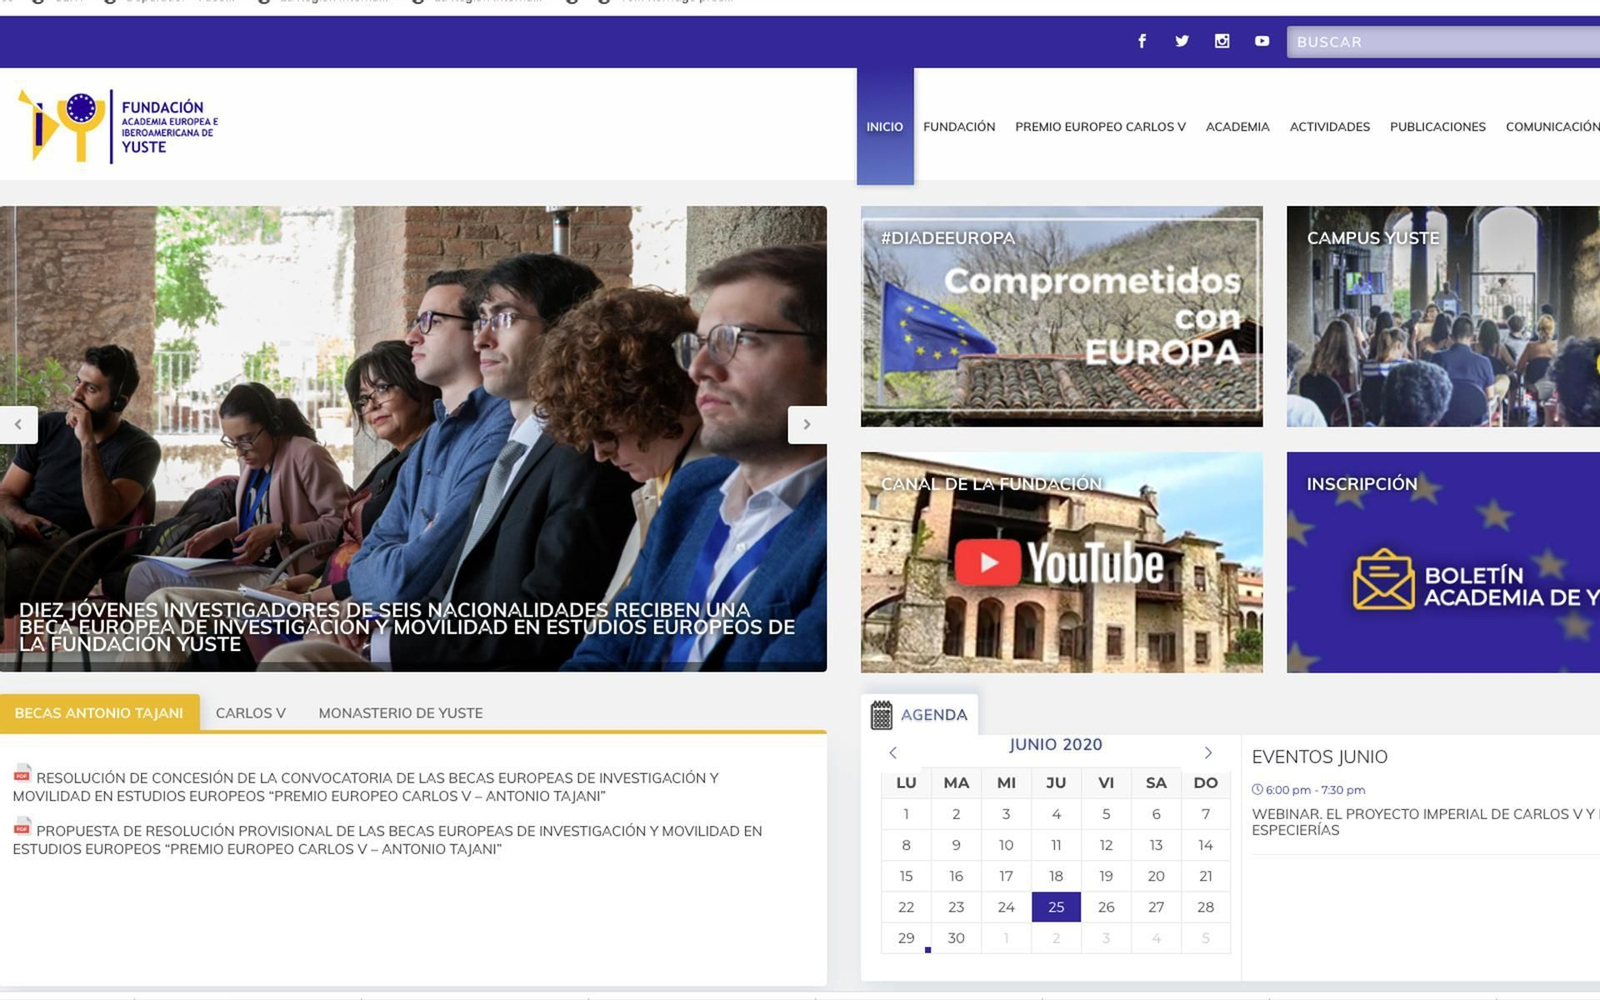
Task: Select June 25 on the calendar
Action: click(x=1056, y=907)
